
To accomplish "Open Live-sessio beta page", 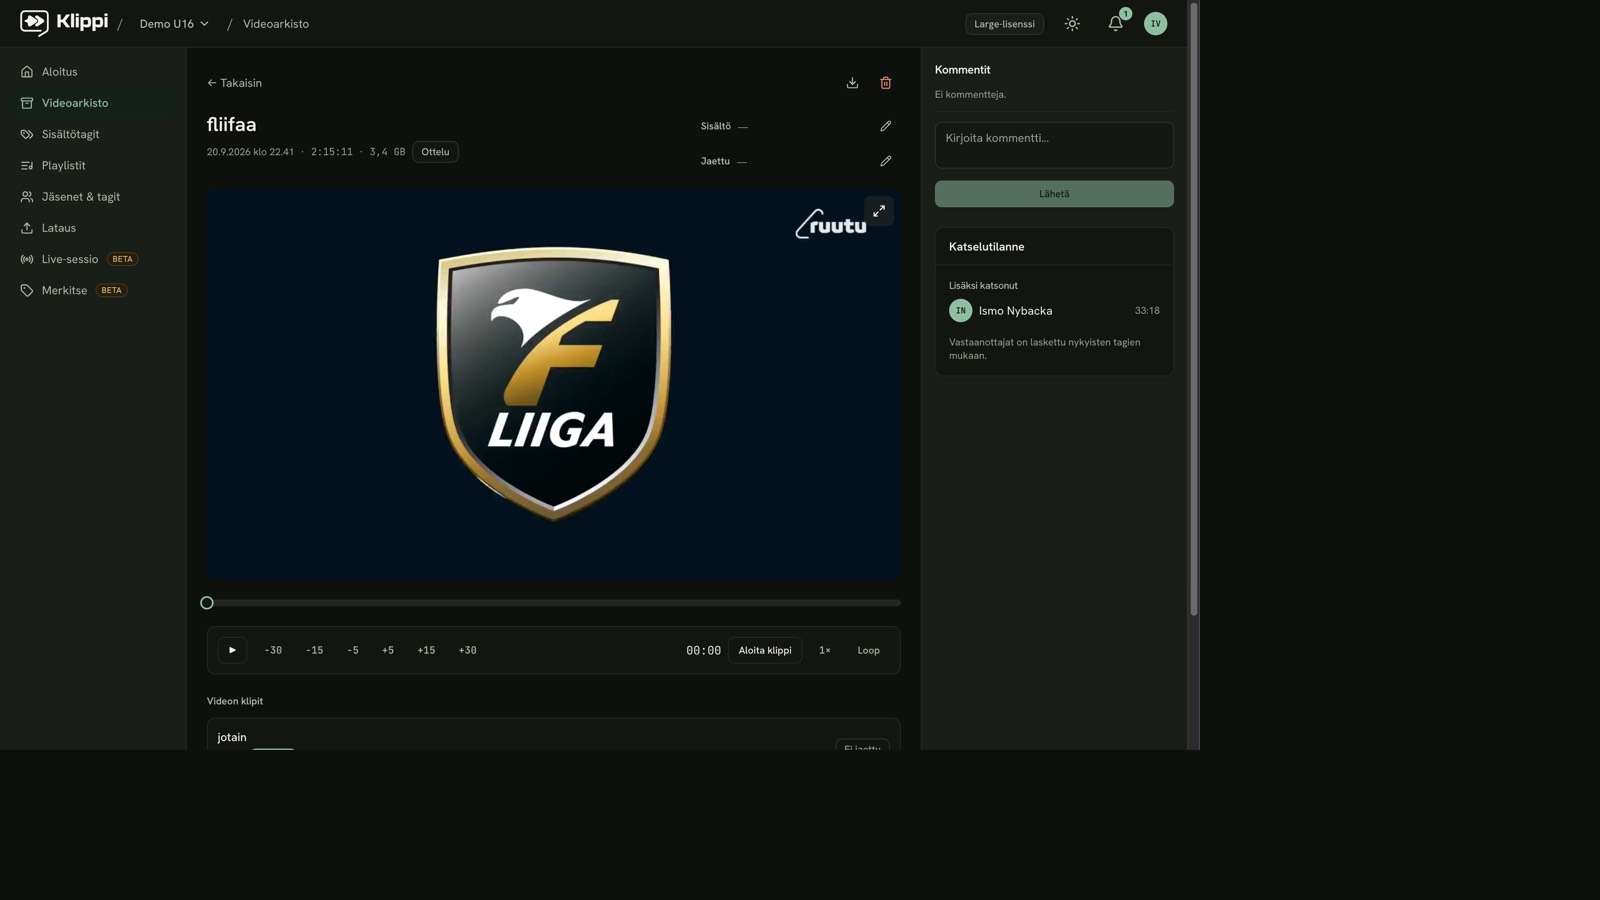I will [x=93, y=259].
